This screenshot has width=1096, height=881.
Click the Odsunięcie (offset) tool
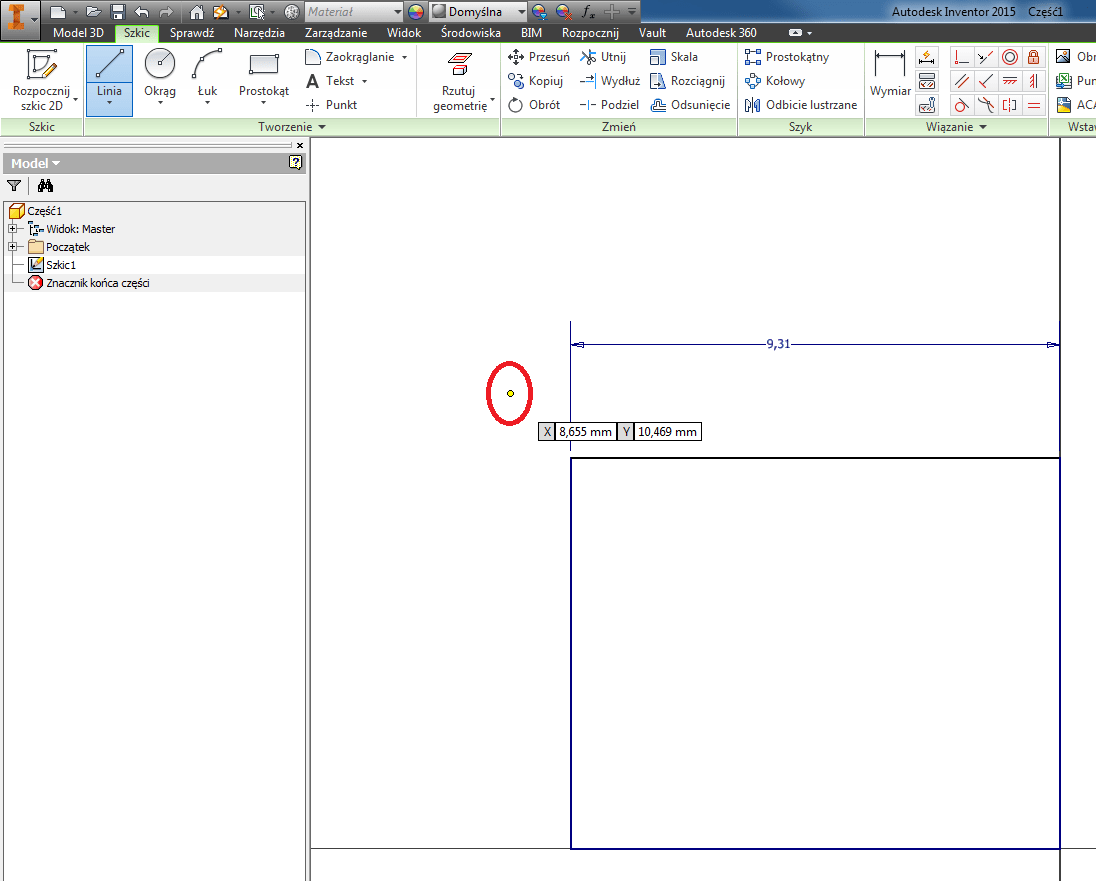(690, 105)
